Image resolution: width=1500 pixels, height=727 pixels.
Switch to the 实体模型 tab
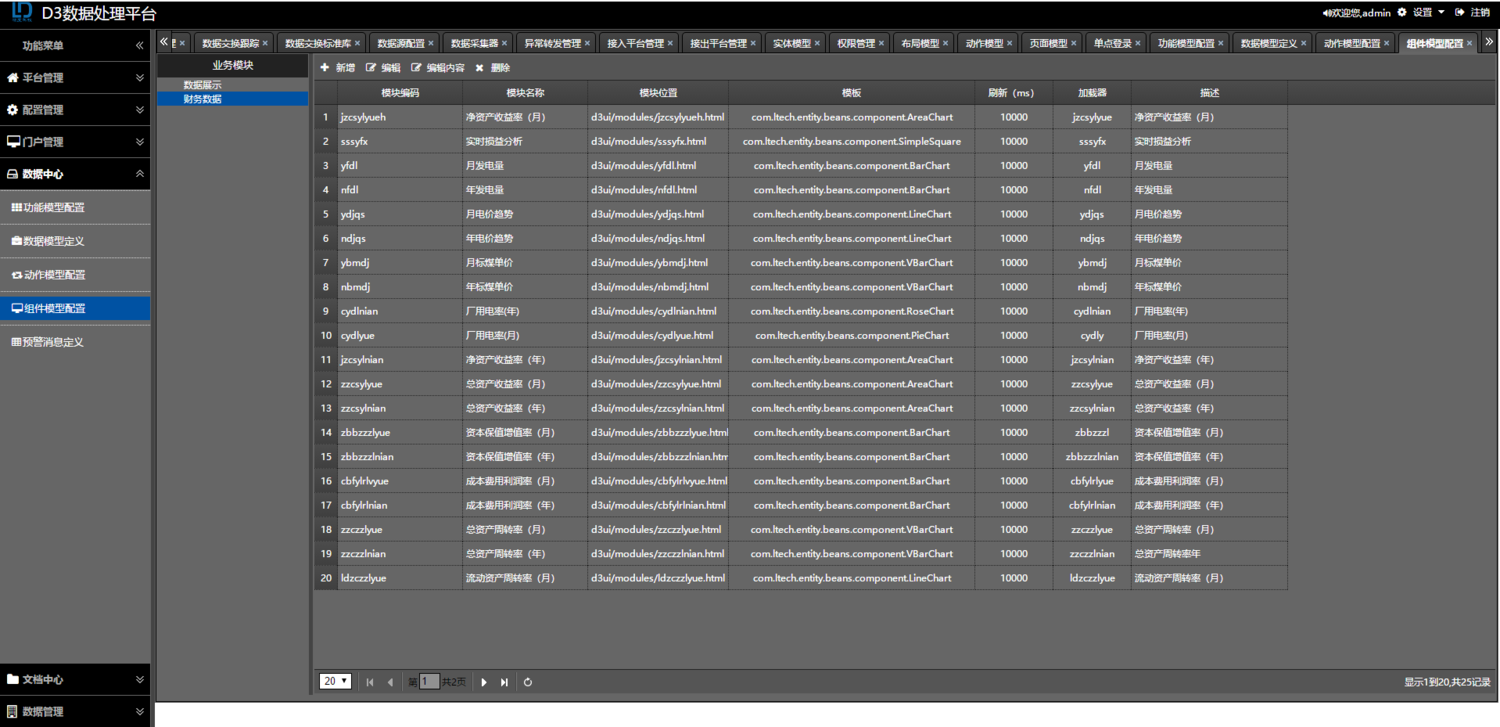point(791,44)
